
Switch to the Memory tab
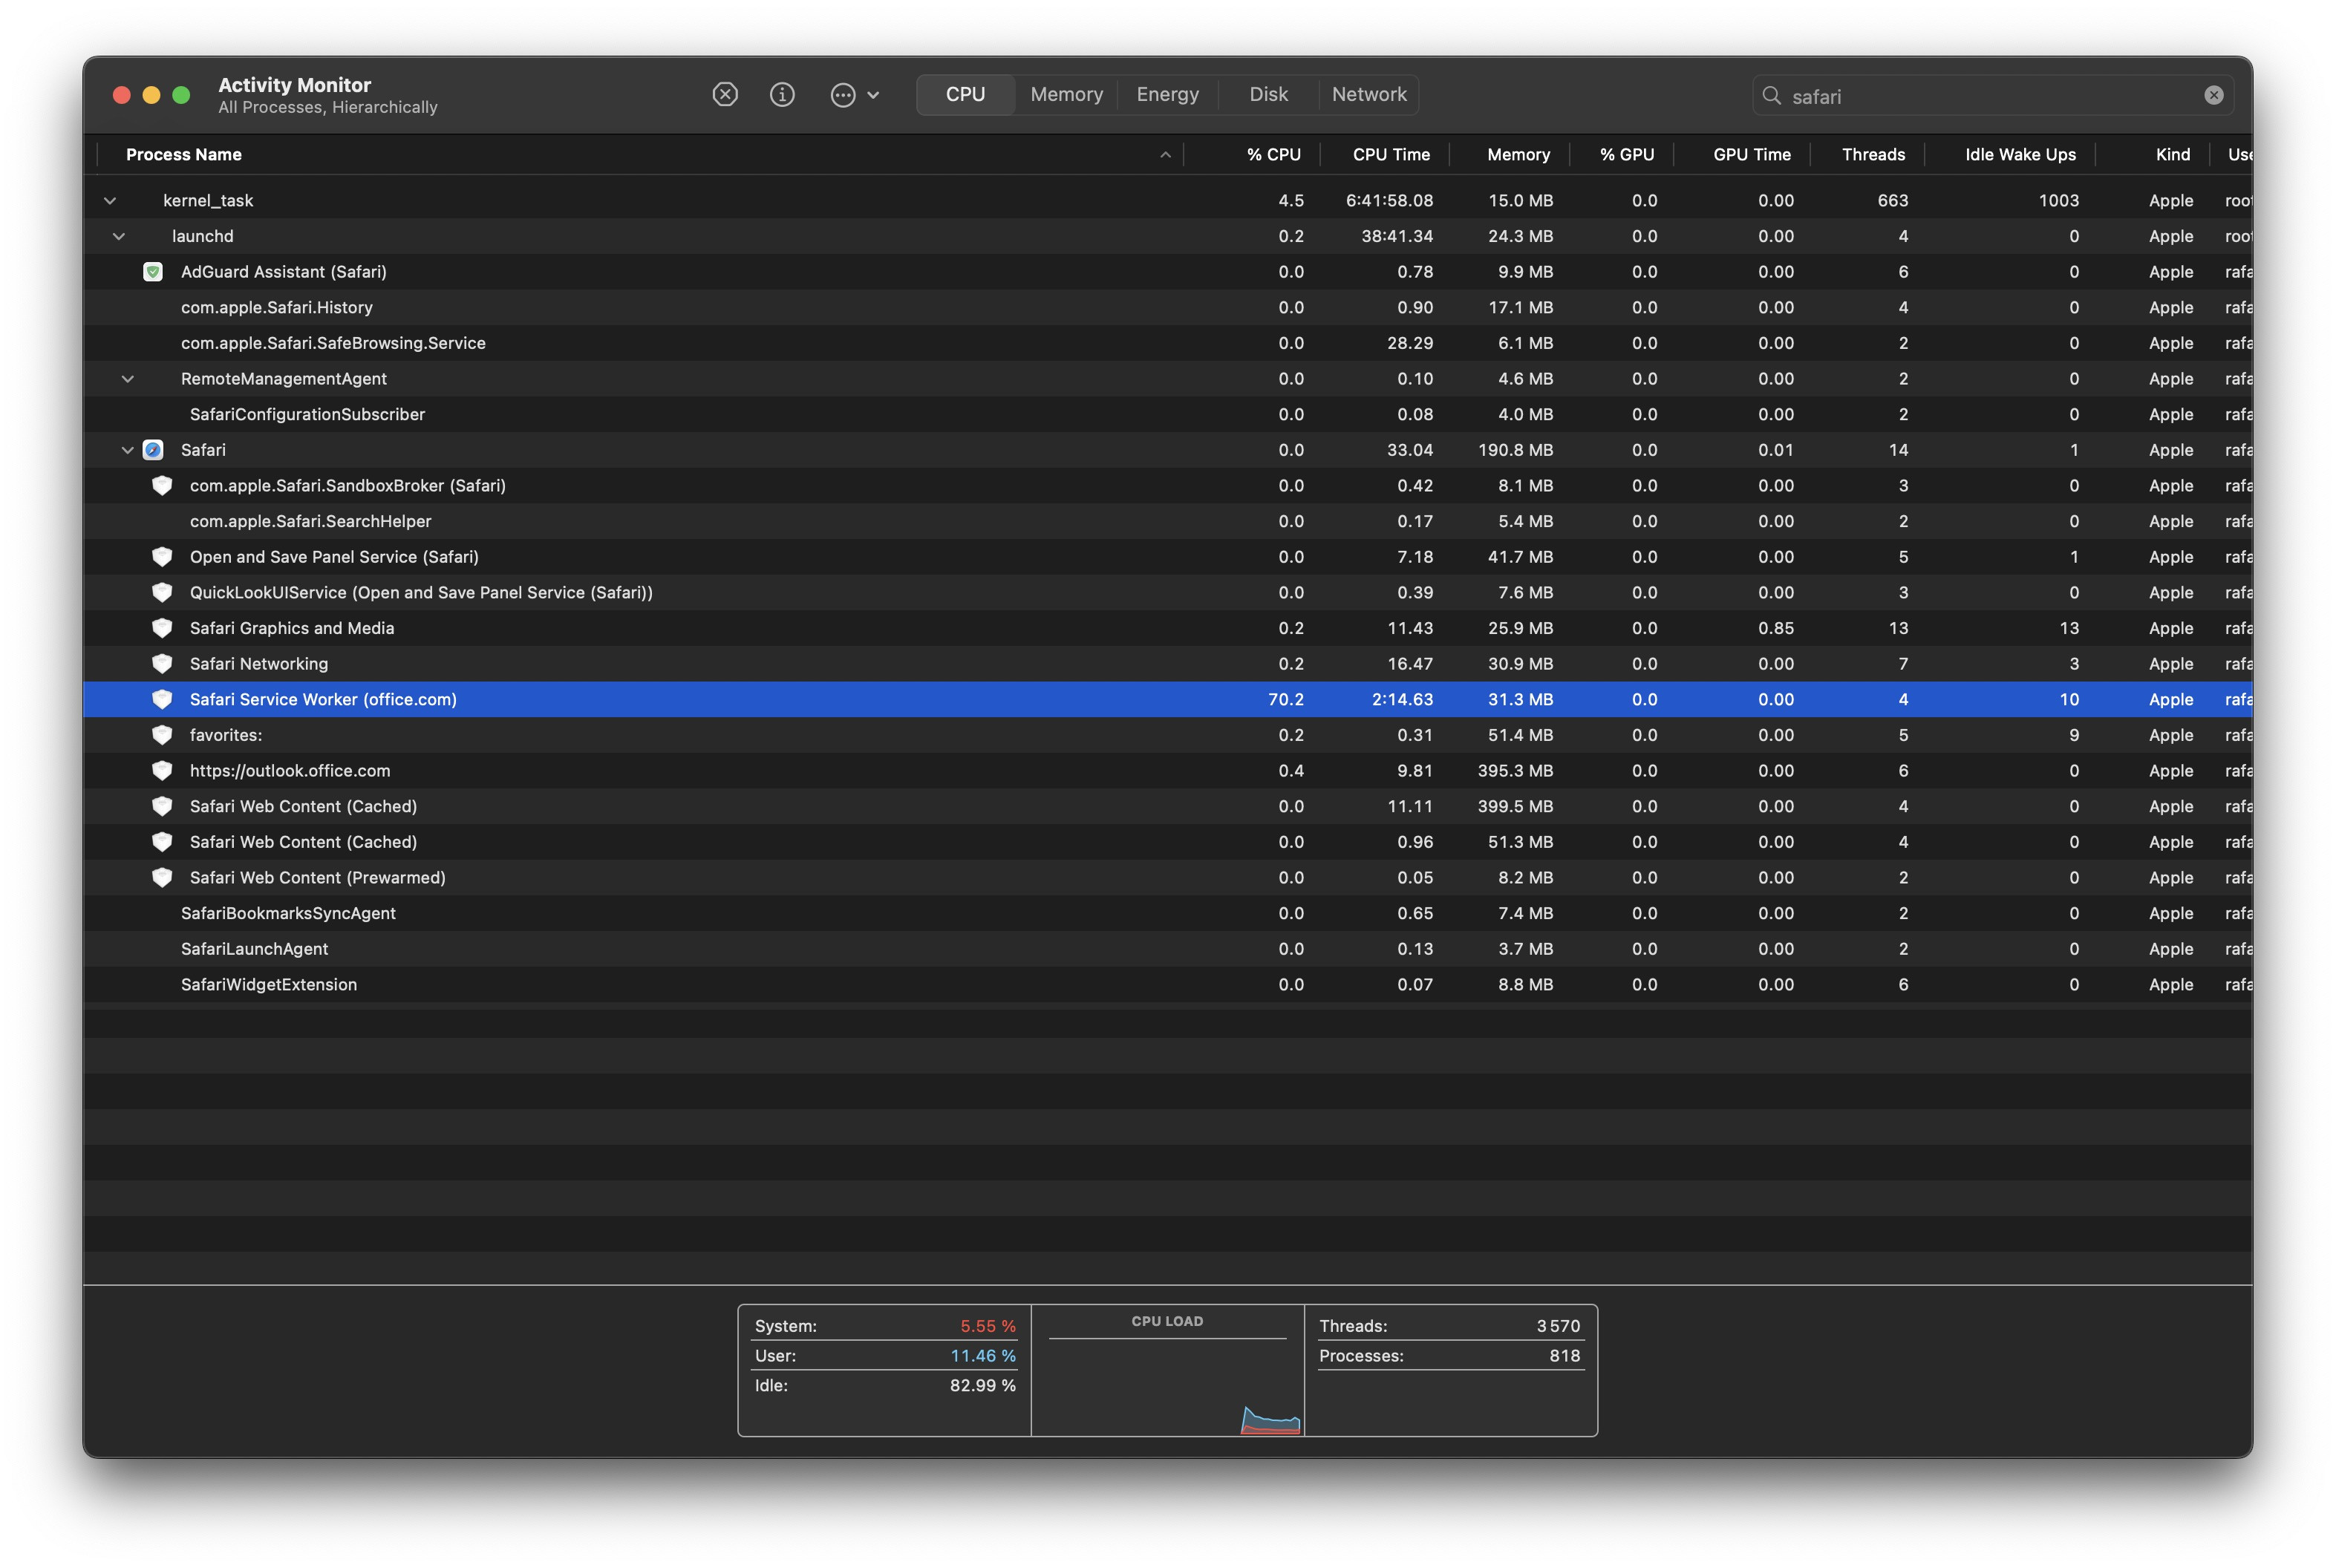pyautogui.click(x=1066, y=94)
